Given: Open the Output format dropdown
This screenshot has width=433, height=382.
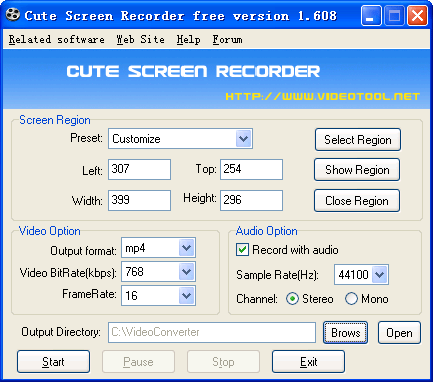Looking at the screenshot, I should [x=186, y=248].
